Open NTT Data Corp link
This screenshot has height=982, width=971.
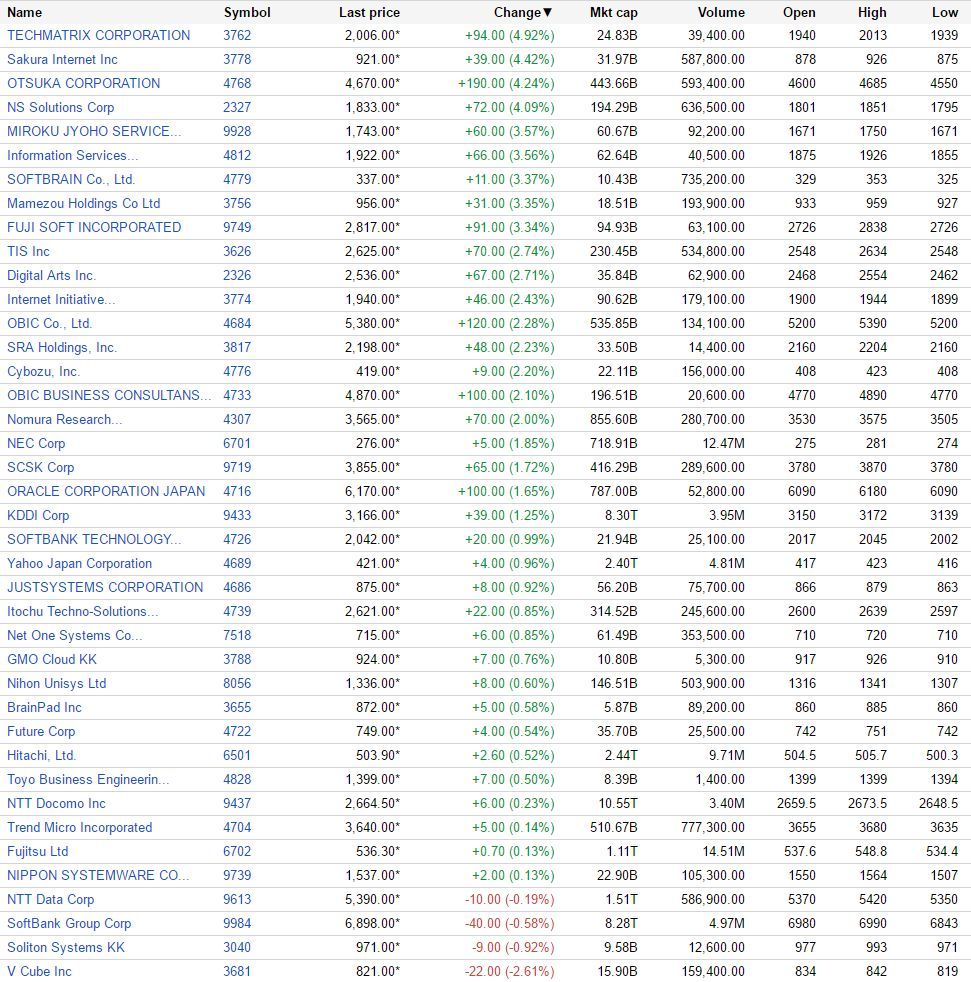[x=50, y=900]
